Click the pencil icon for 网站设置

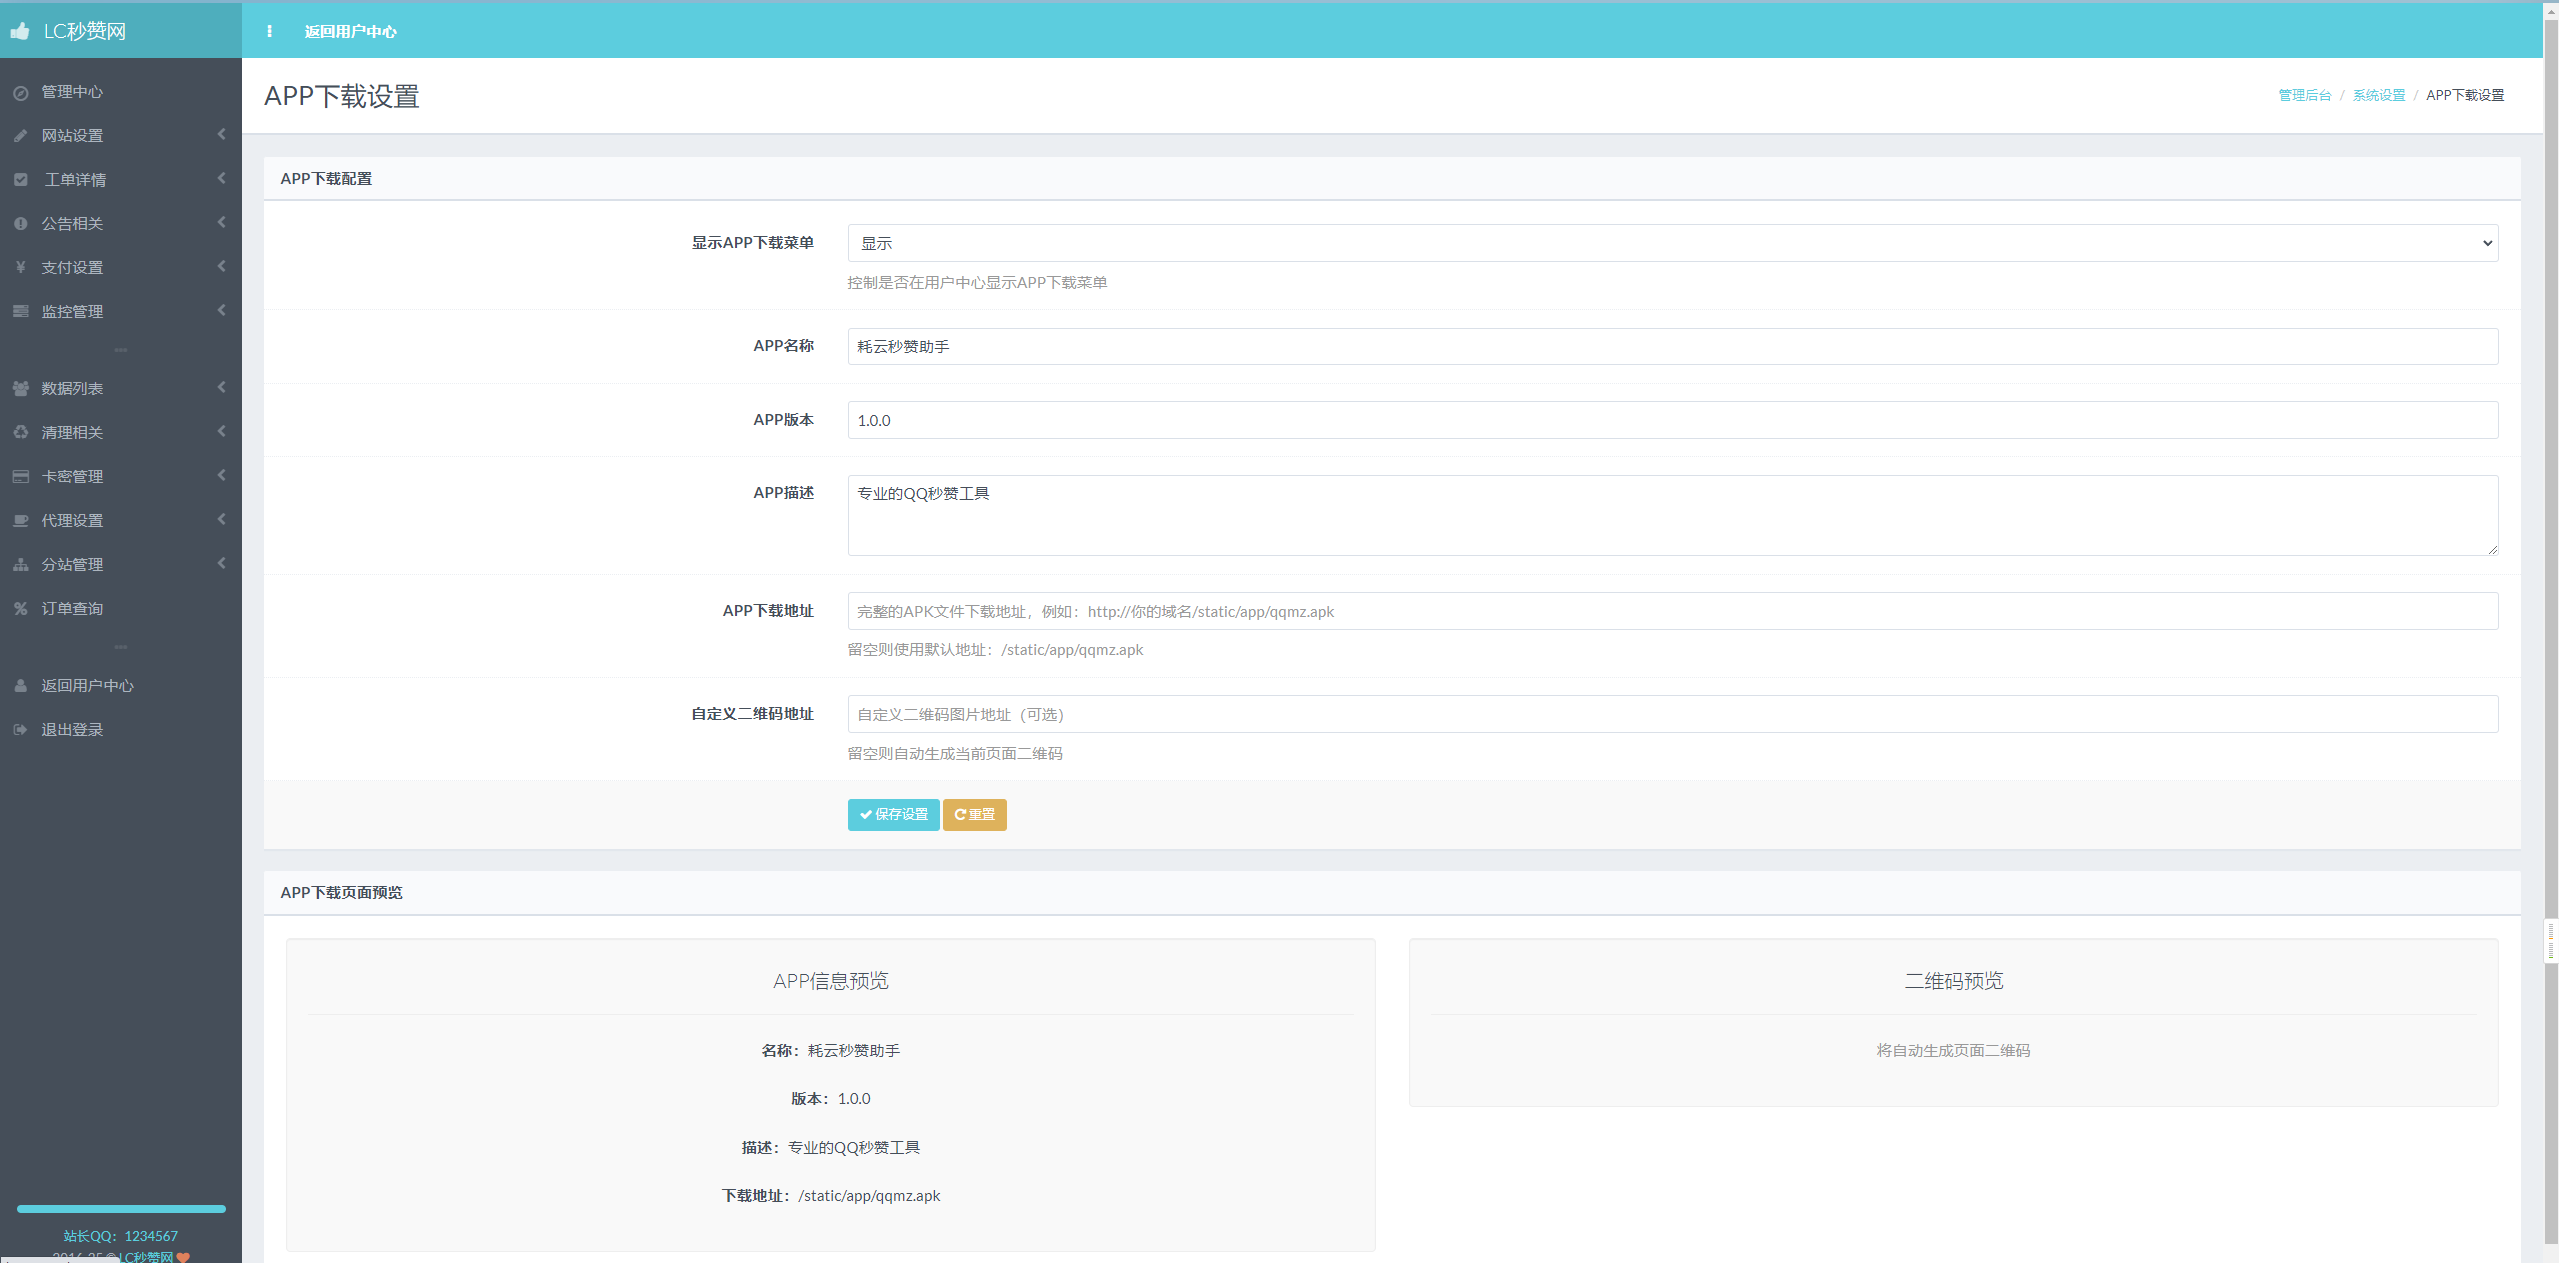tap(20, 136)
